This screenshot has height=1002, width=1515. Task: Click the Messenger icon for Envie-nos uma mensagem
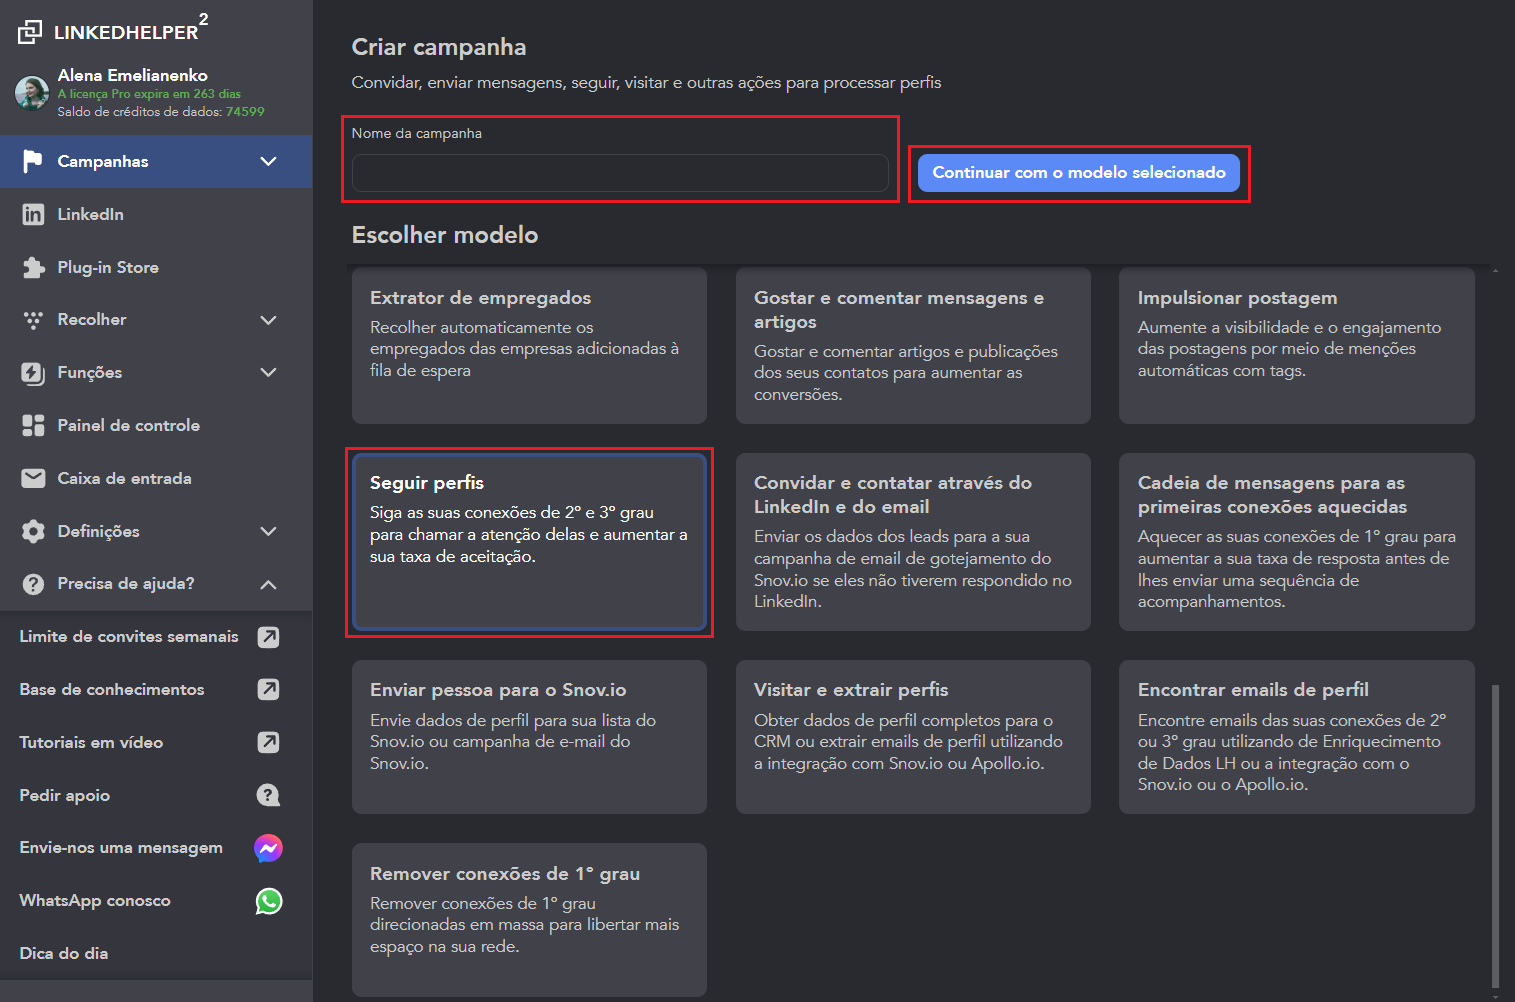[268, 848]
